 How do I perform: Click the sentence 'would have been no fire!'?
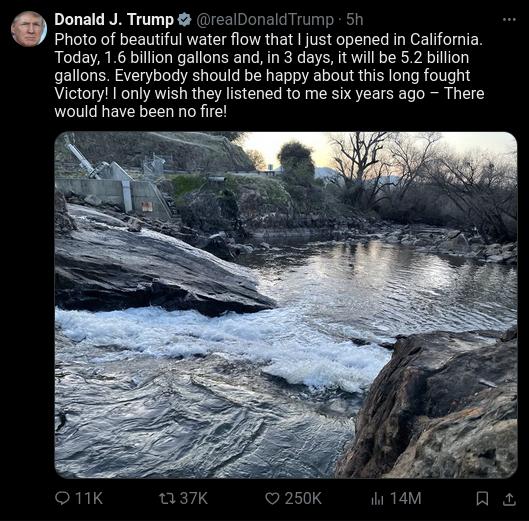click(141, 111)
